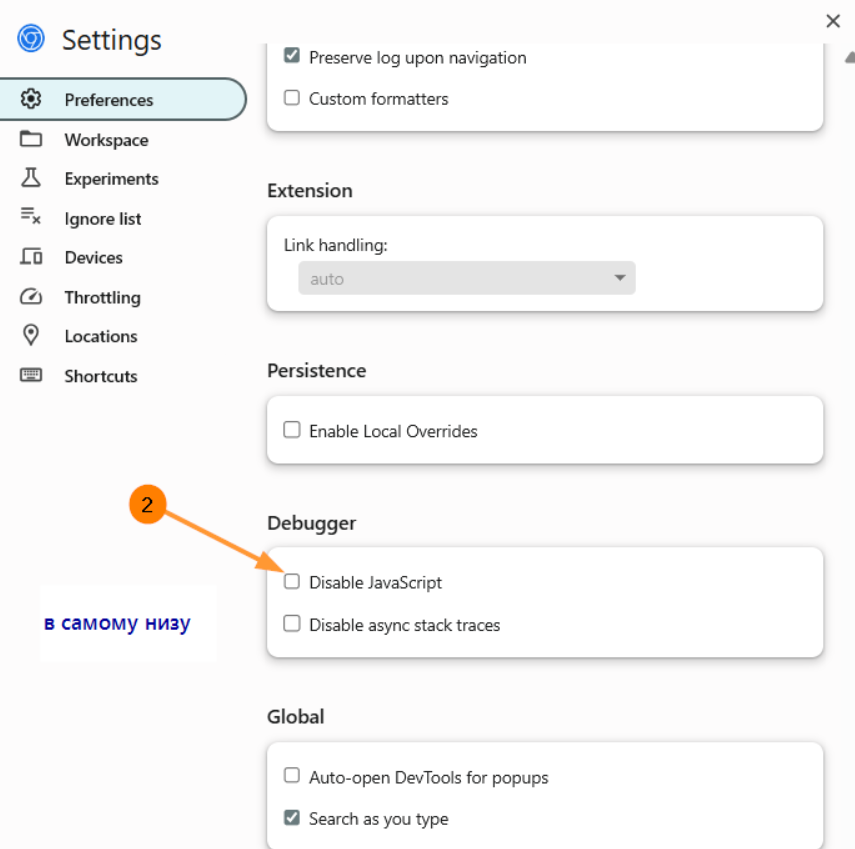Click the Preferences gear icon
This screenshot has width=855, height=849.
[31, 99]
